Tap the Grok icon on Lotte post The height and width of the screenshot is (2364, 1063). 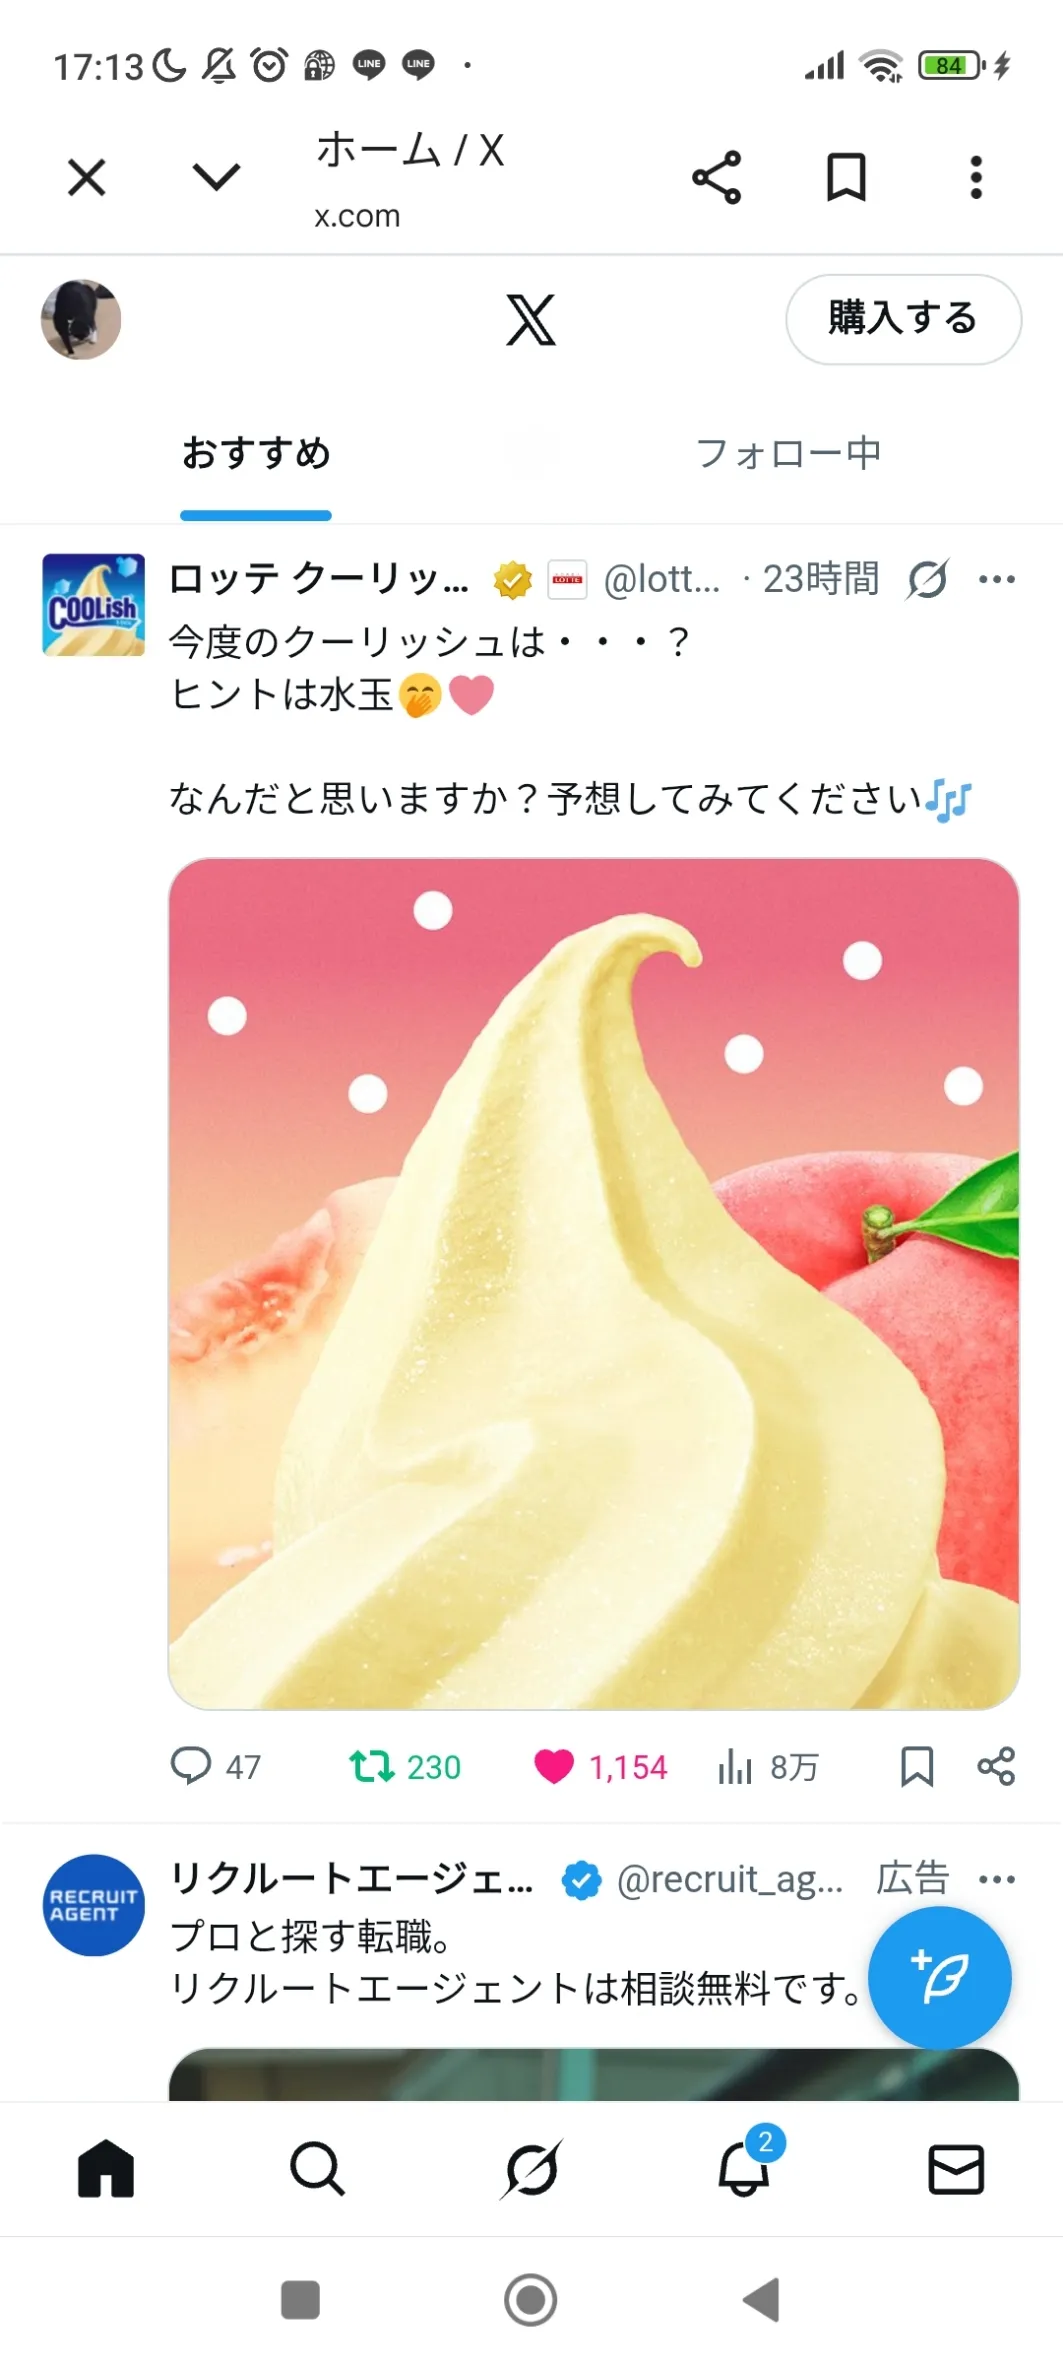pyautogui.click(x=928, y=579)
